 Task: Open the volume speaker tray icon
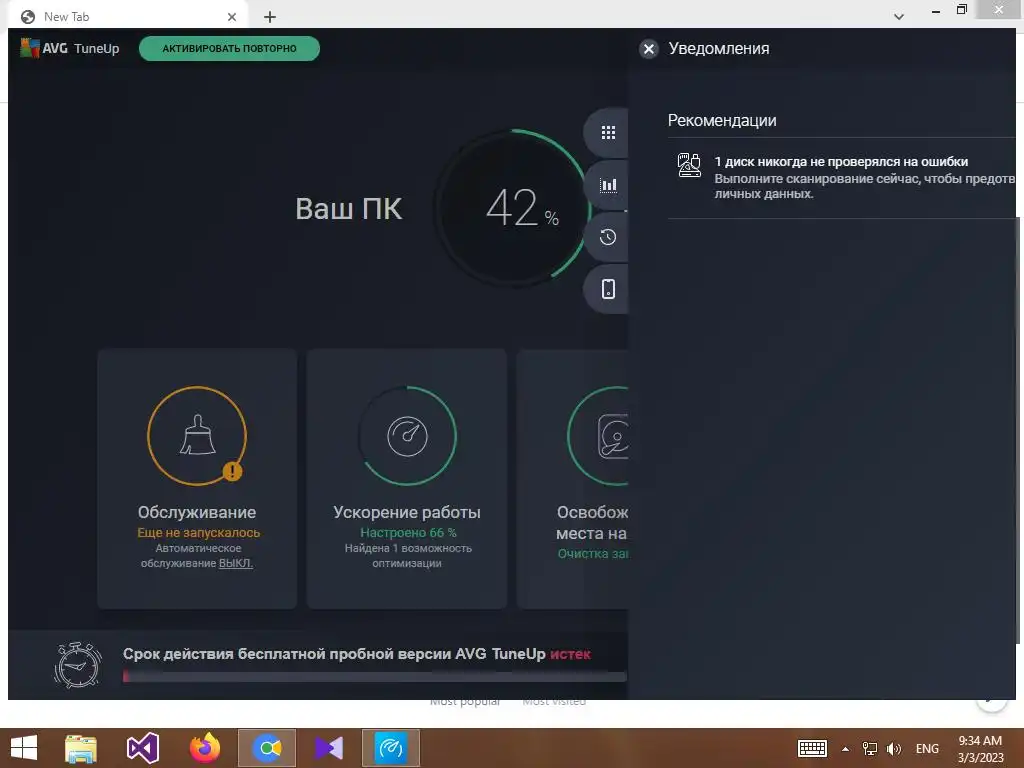tap(893, 748)
